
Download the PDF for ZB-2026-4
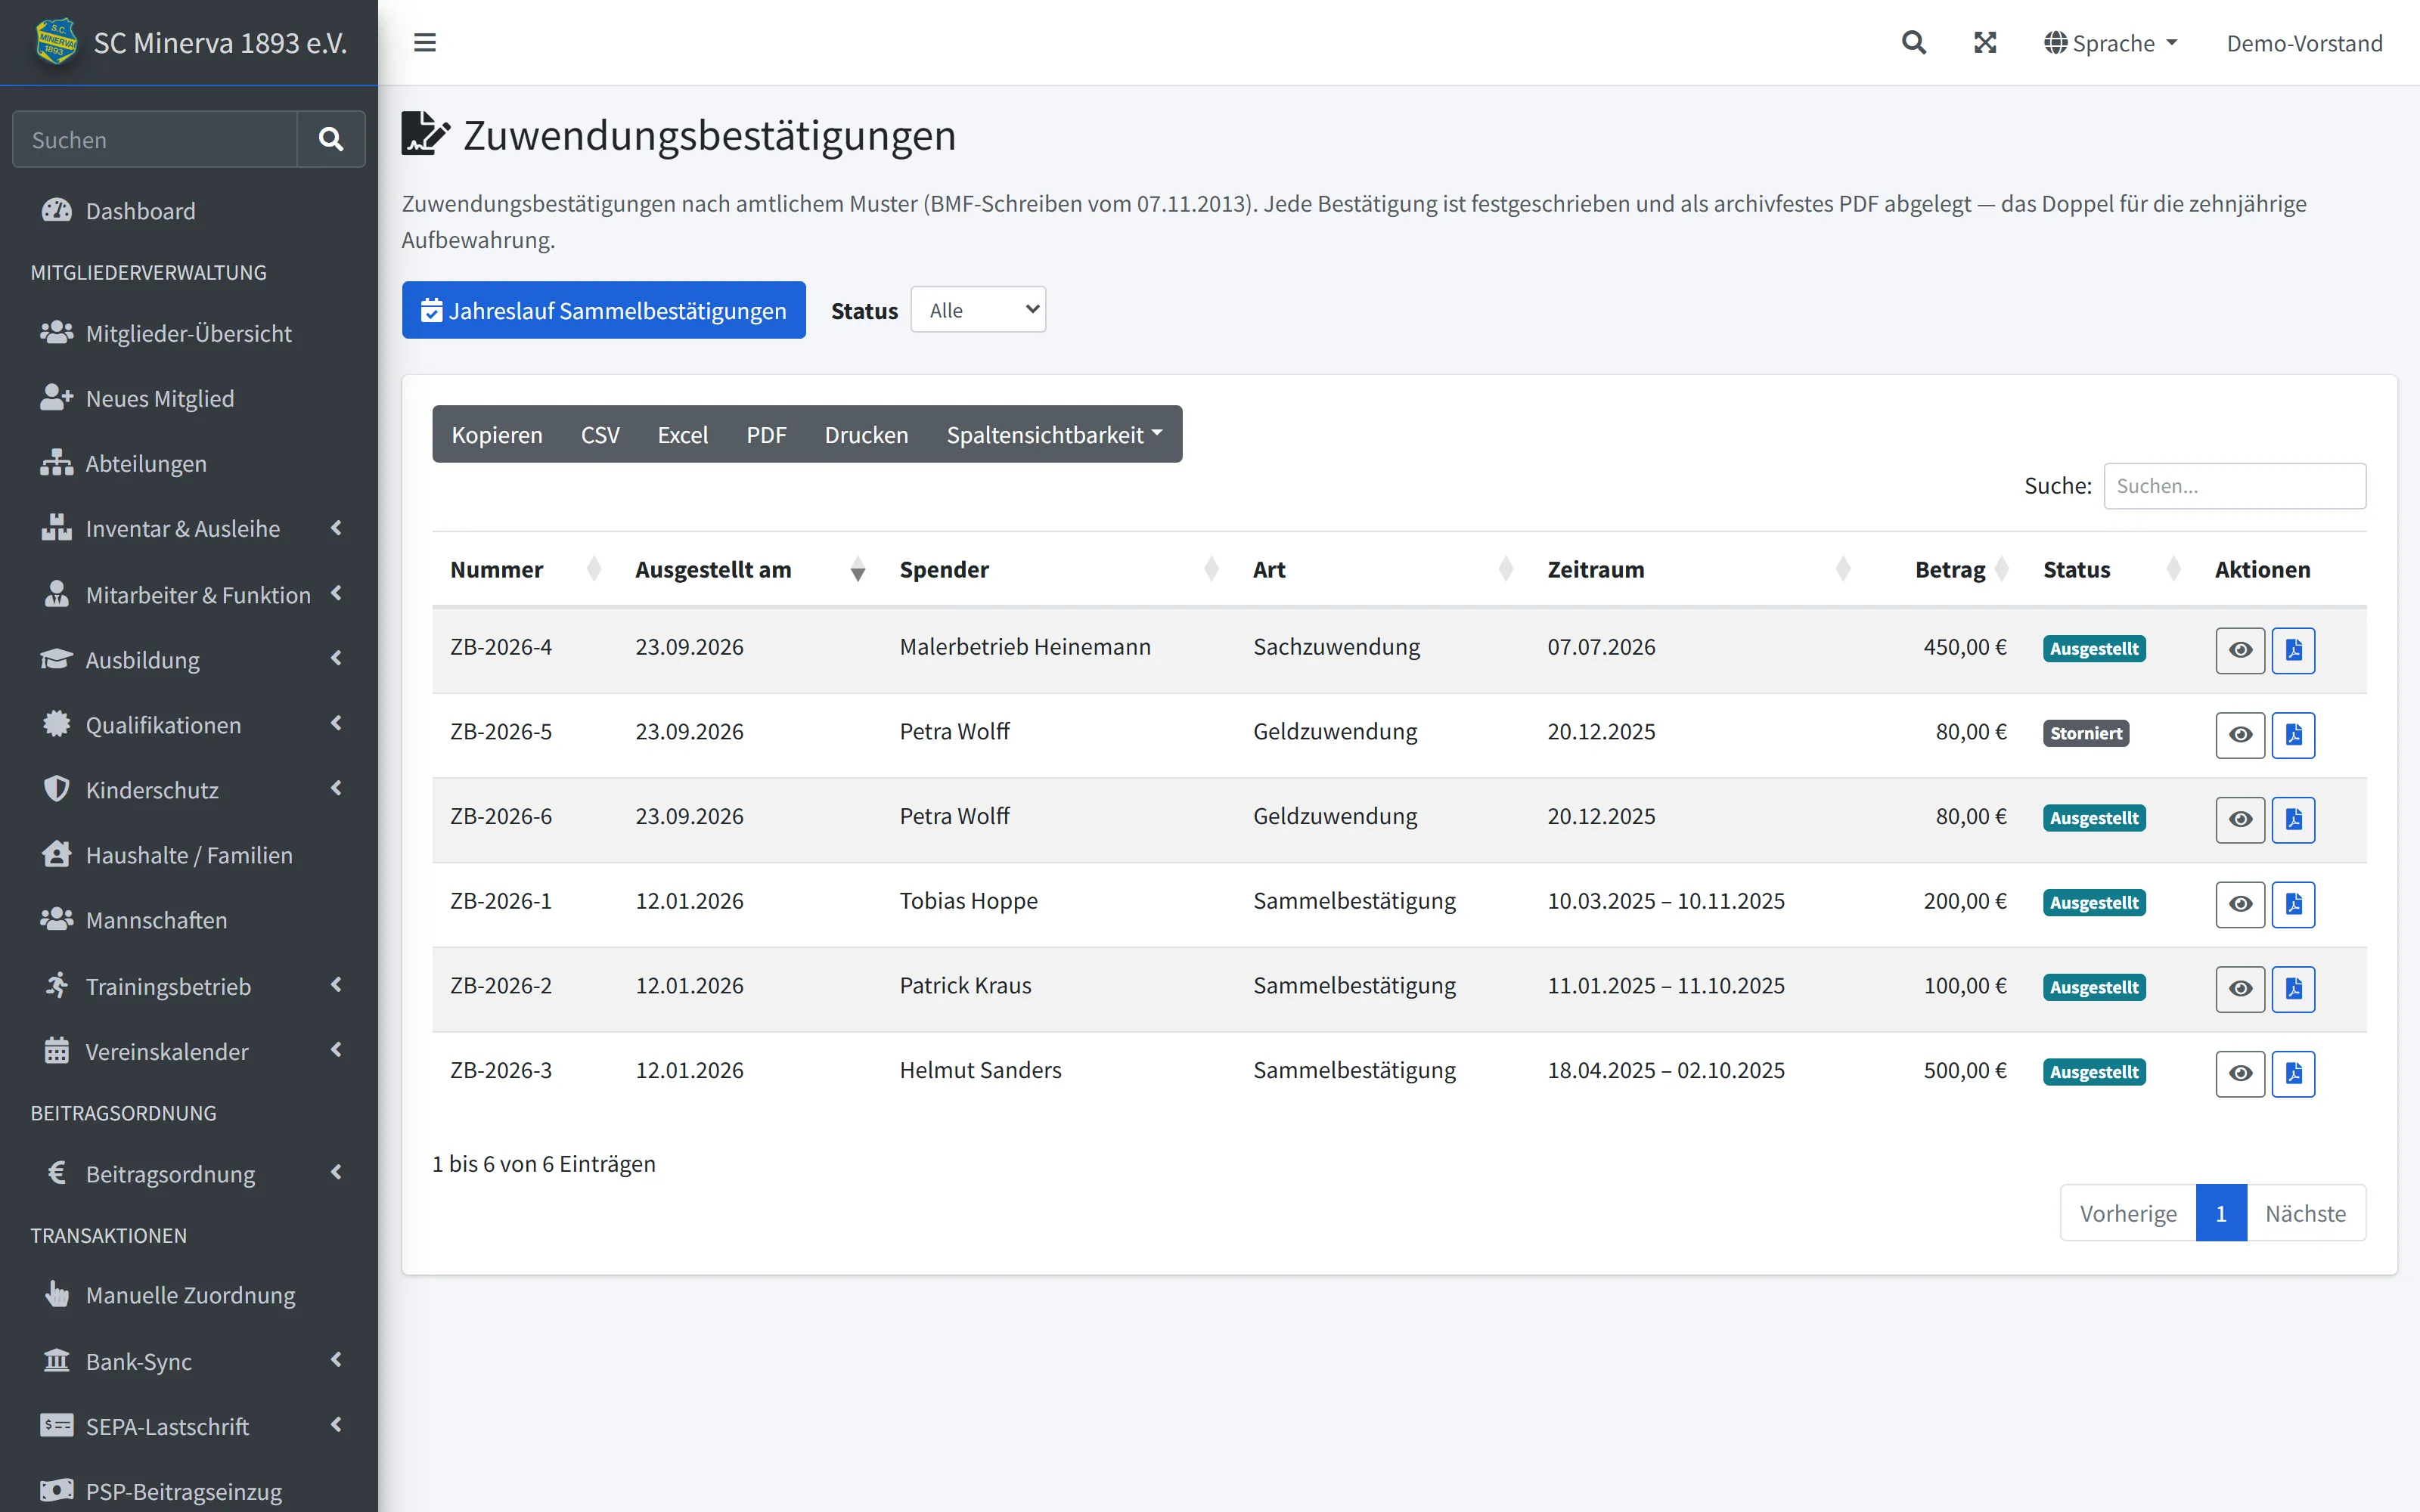click(x=2293, y=650)
